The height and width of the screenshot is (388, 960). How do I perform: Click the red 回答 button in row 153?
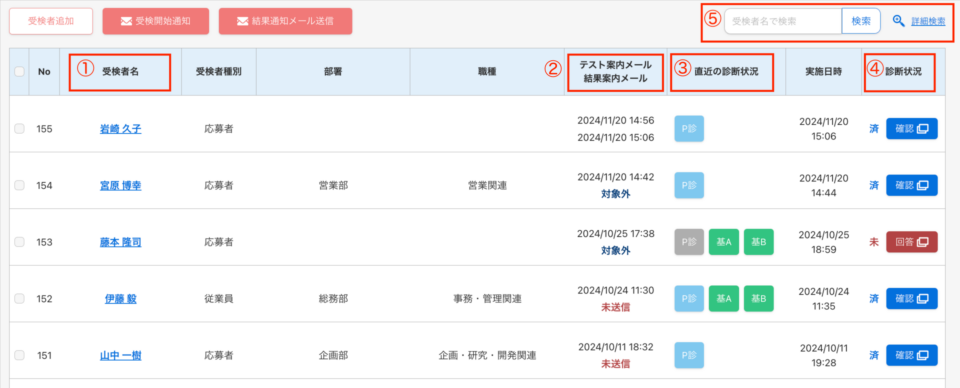pos(912,242)
